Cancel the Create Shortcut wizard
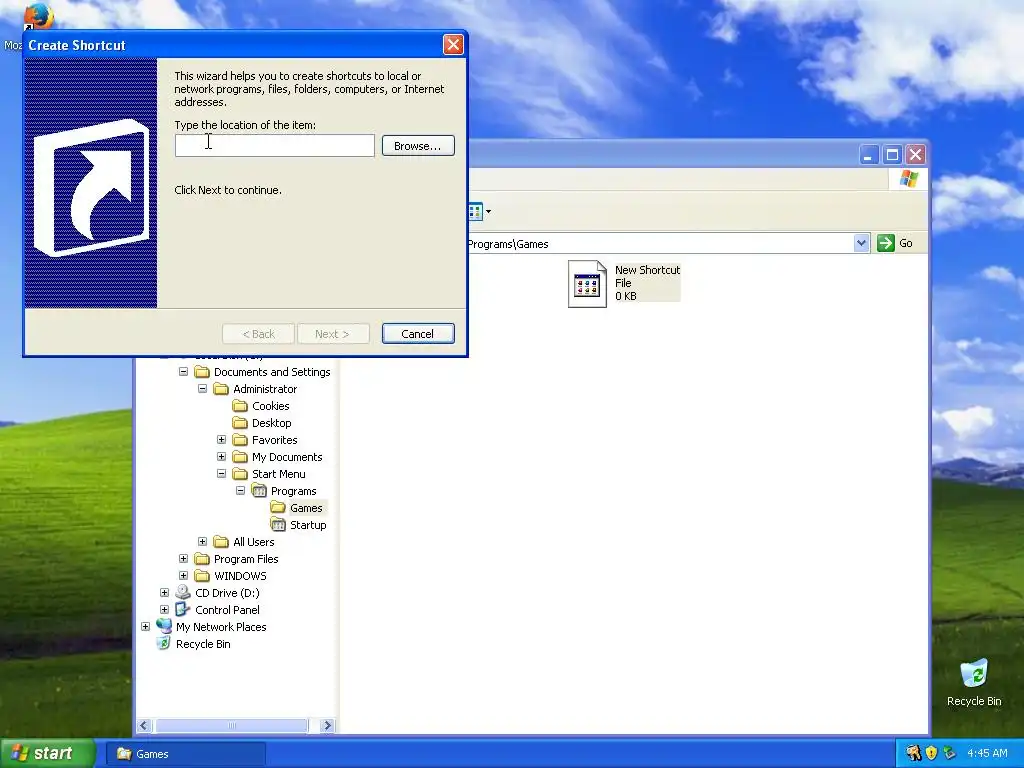 pos(418,334)
